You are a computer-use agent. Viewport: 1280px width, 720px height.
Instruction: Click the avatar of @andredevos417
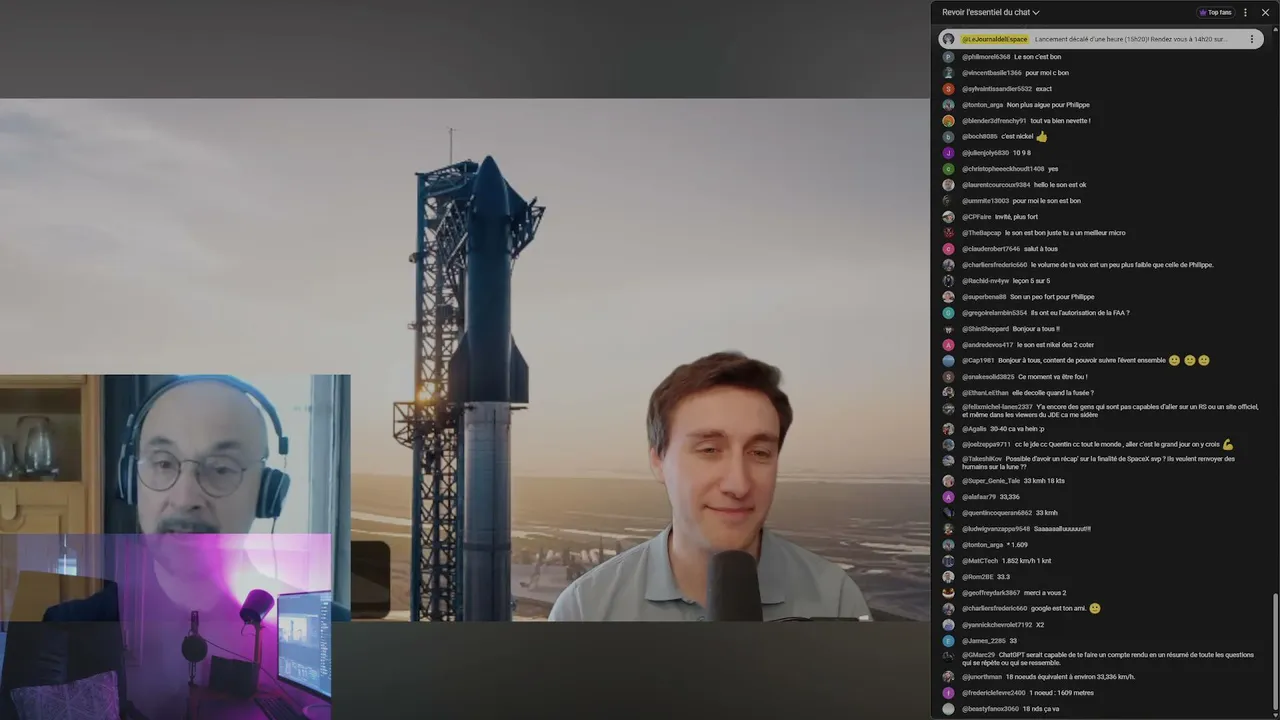[x=948, y=345]
